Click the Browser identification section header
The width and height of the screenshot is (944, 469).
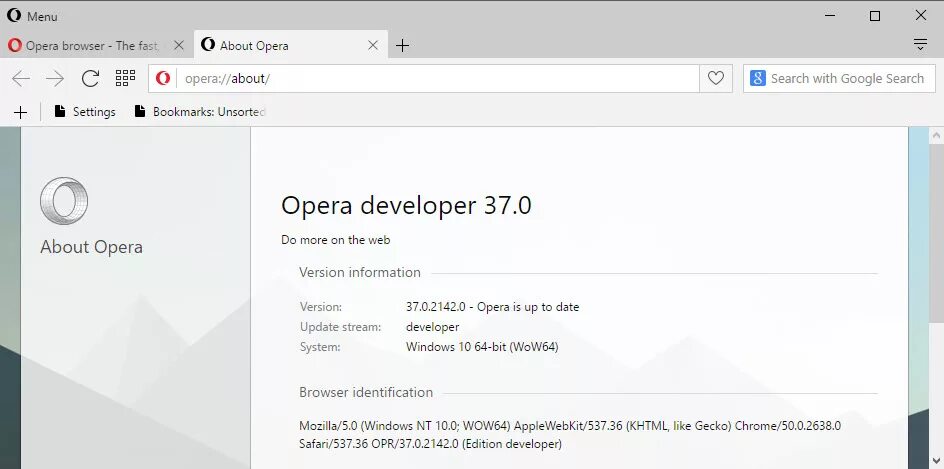(366, 393)
